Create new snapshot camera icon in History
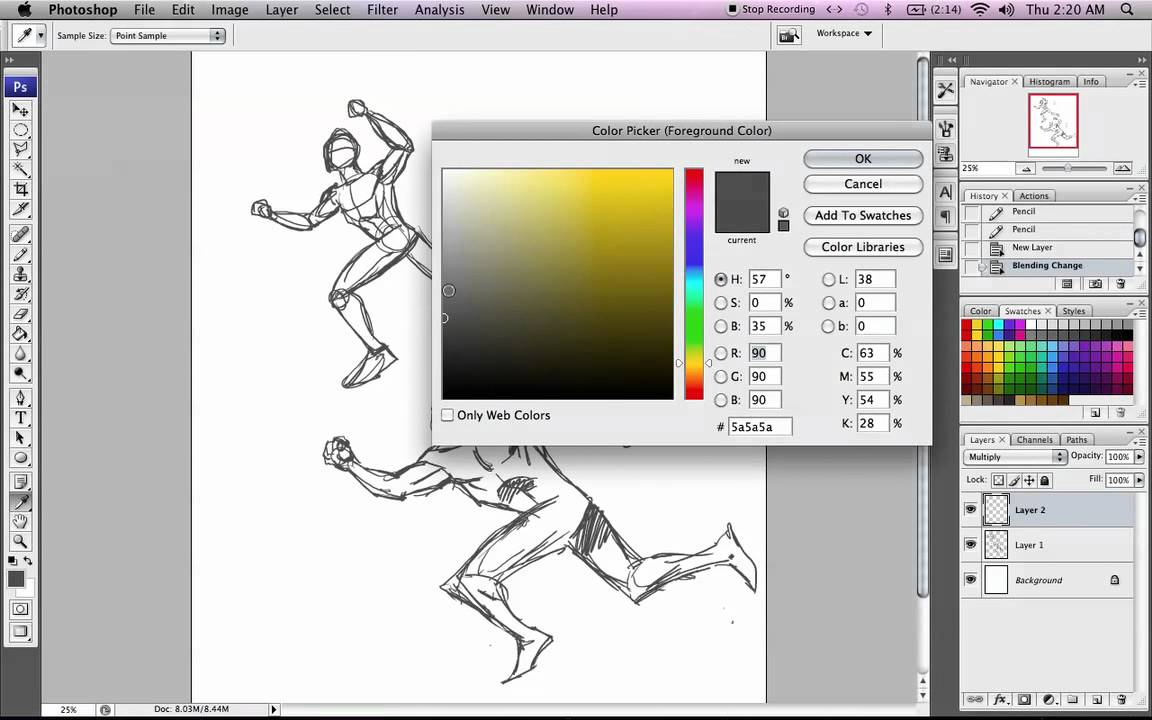This screenshot has height=720, width=1152. [1095, 284]
